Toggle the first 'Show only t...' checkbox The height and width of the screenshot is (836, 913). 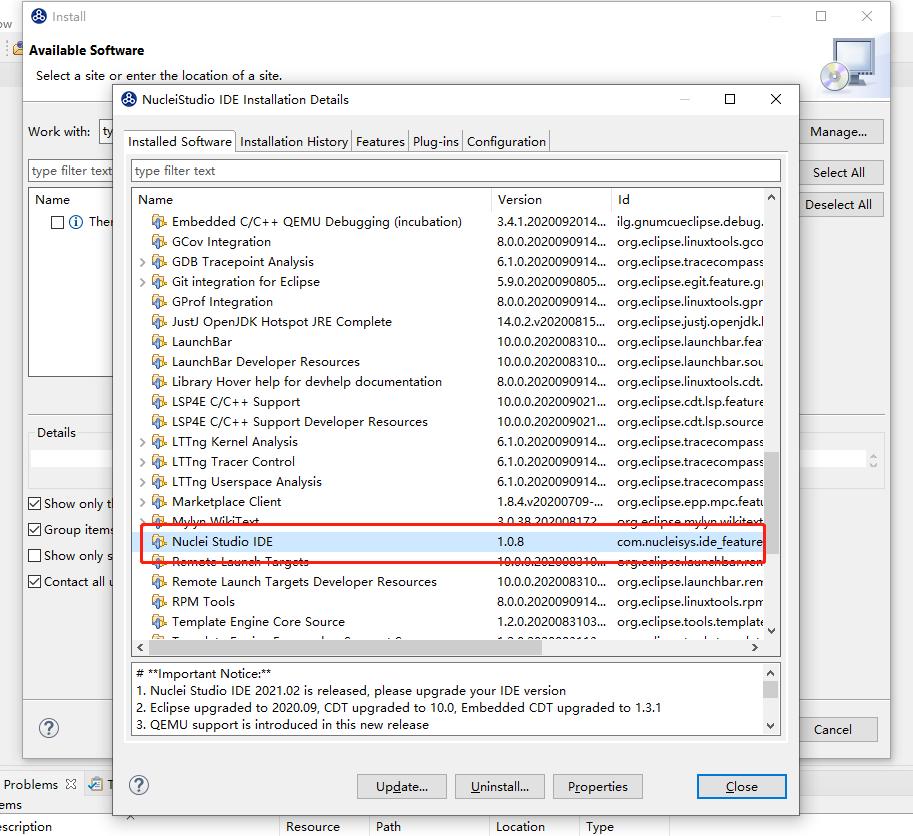point(34,504)
